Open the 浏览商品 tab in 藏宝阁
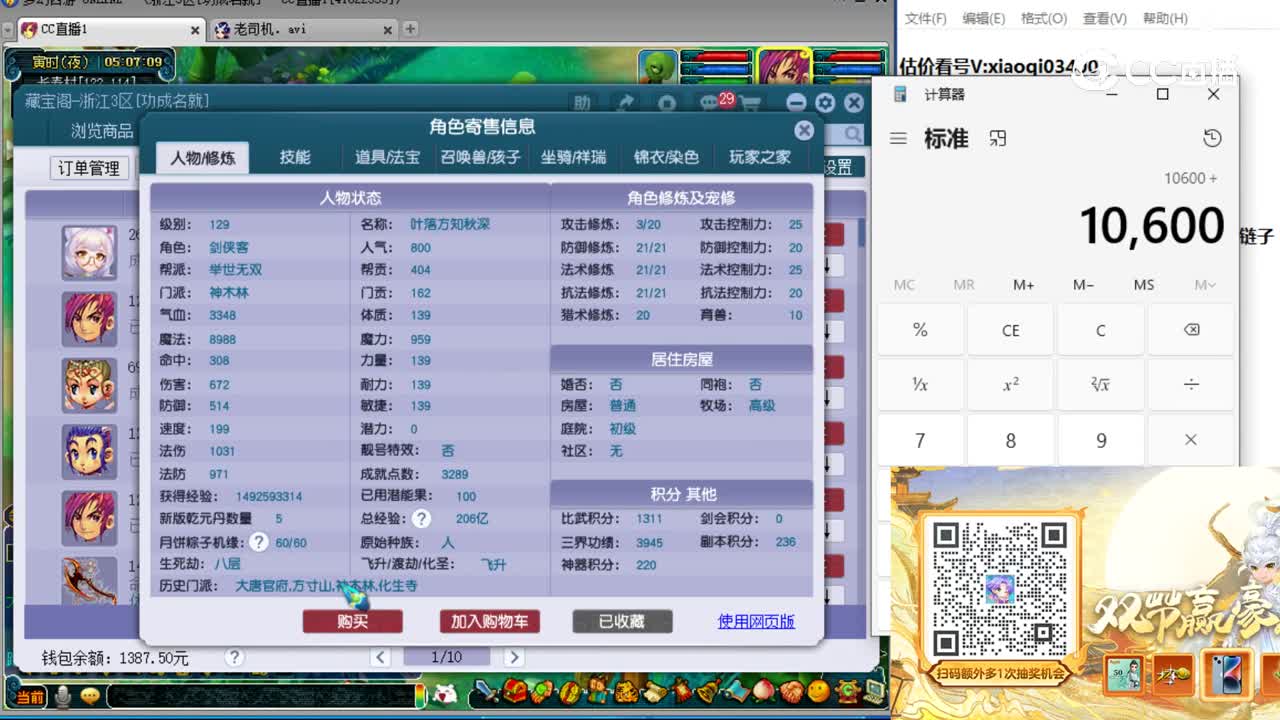The image size is (1280, 720). click(102, 131)
